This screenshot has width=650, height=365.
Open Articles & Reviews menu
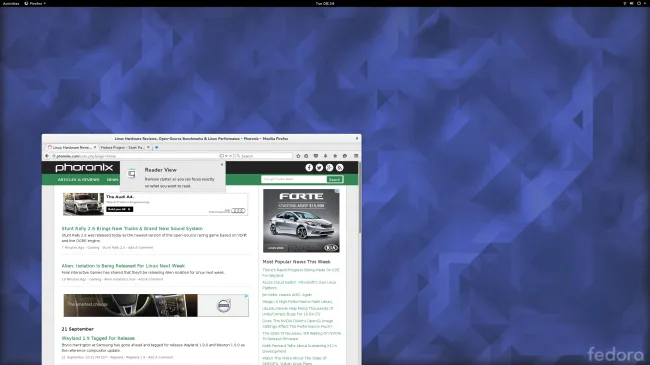[x=78, y=180]
